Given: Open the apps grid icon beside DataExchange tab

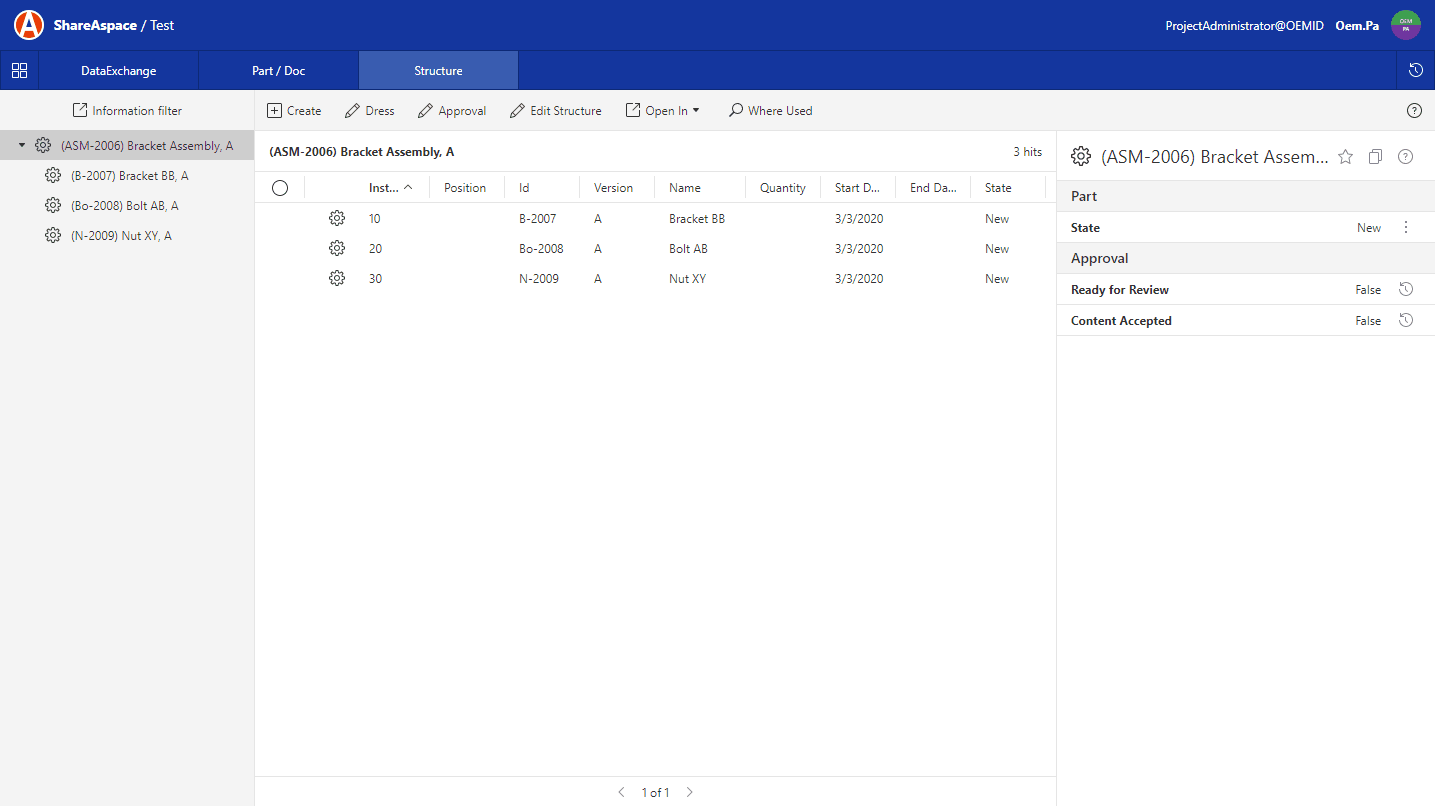Looking at the screenshot, I should pyautogui.click(x=19, y=70).
